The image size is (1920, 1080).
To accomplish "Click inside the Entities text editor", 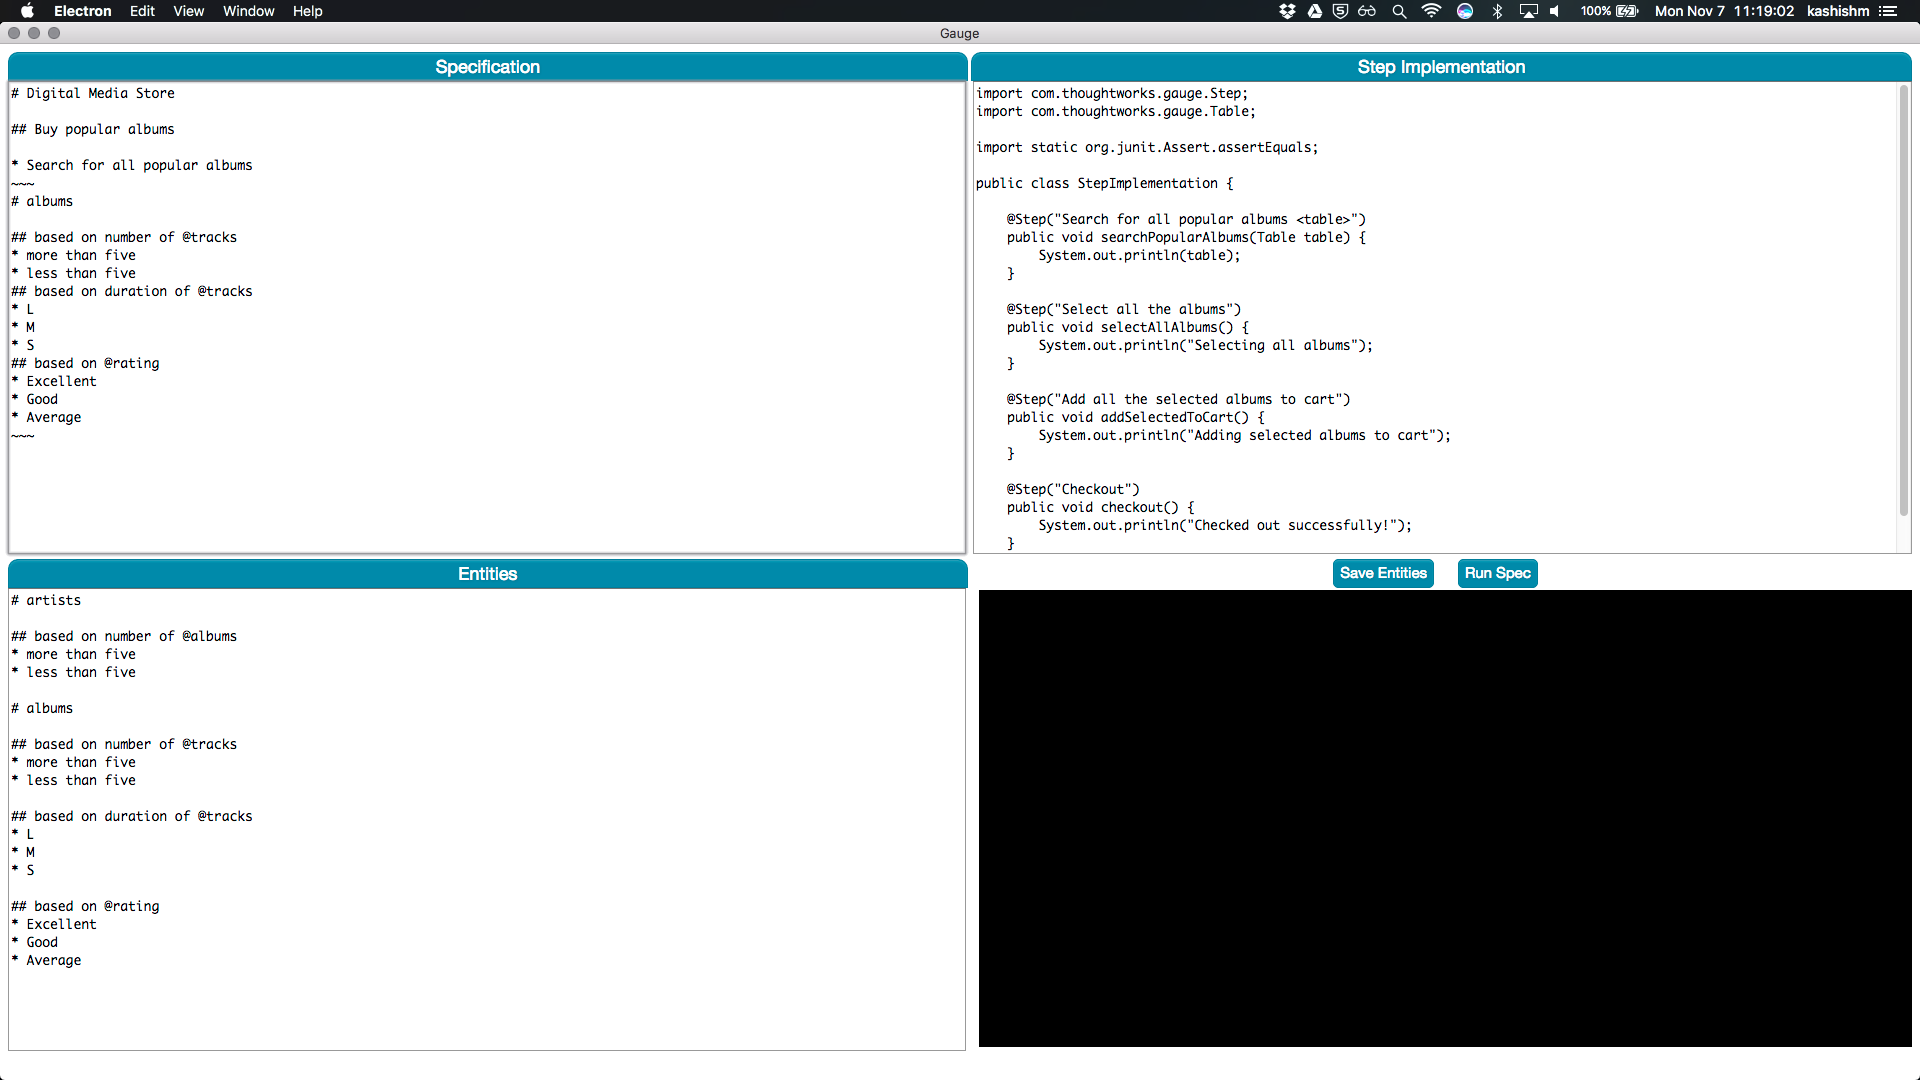I will click(487, 1000).
